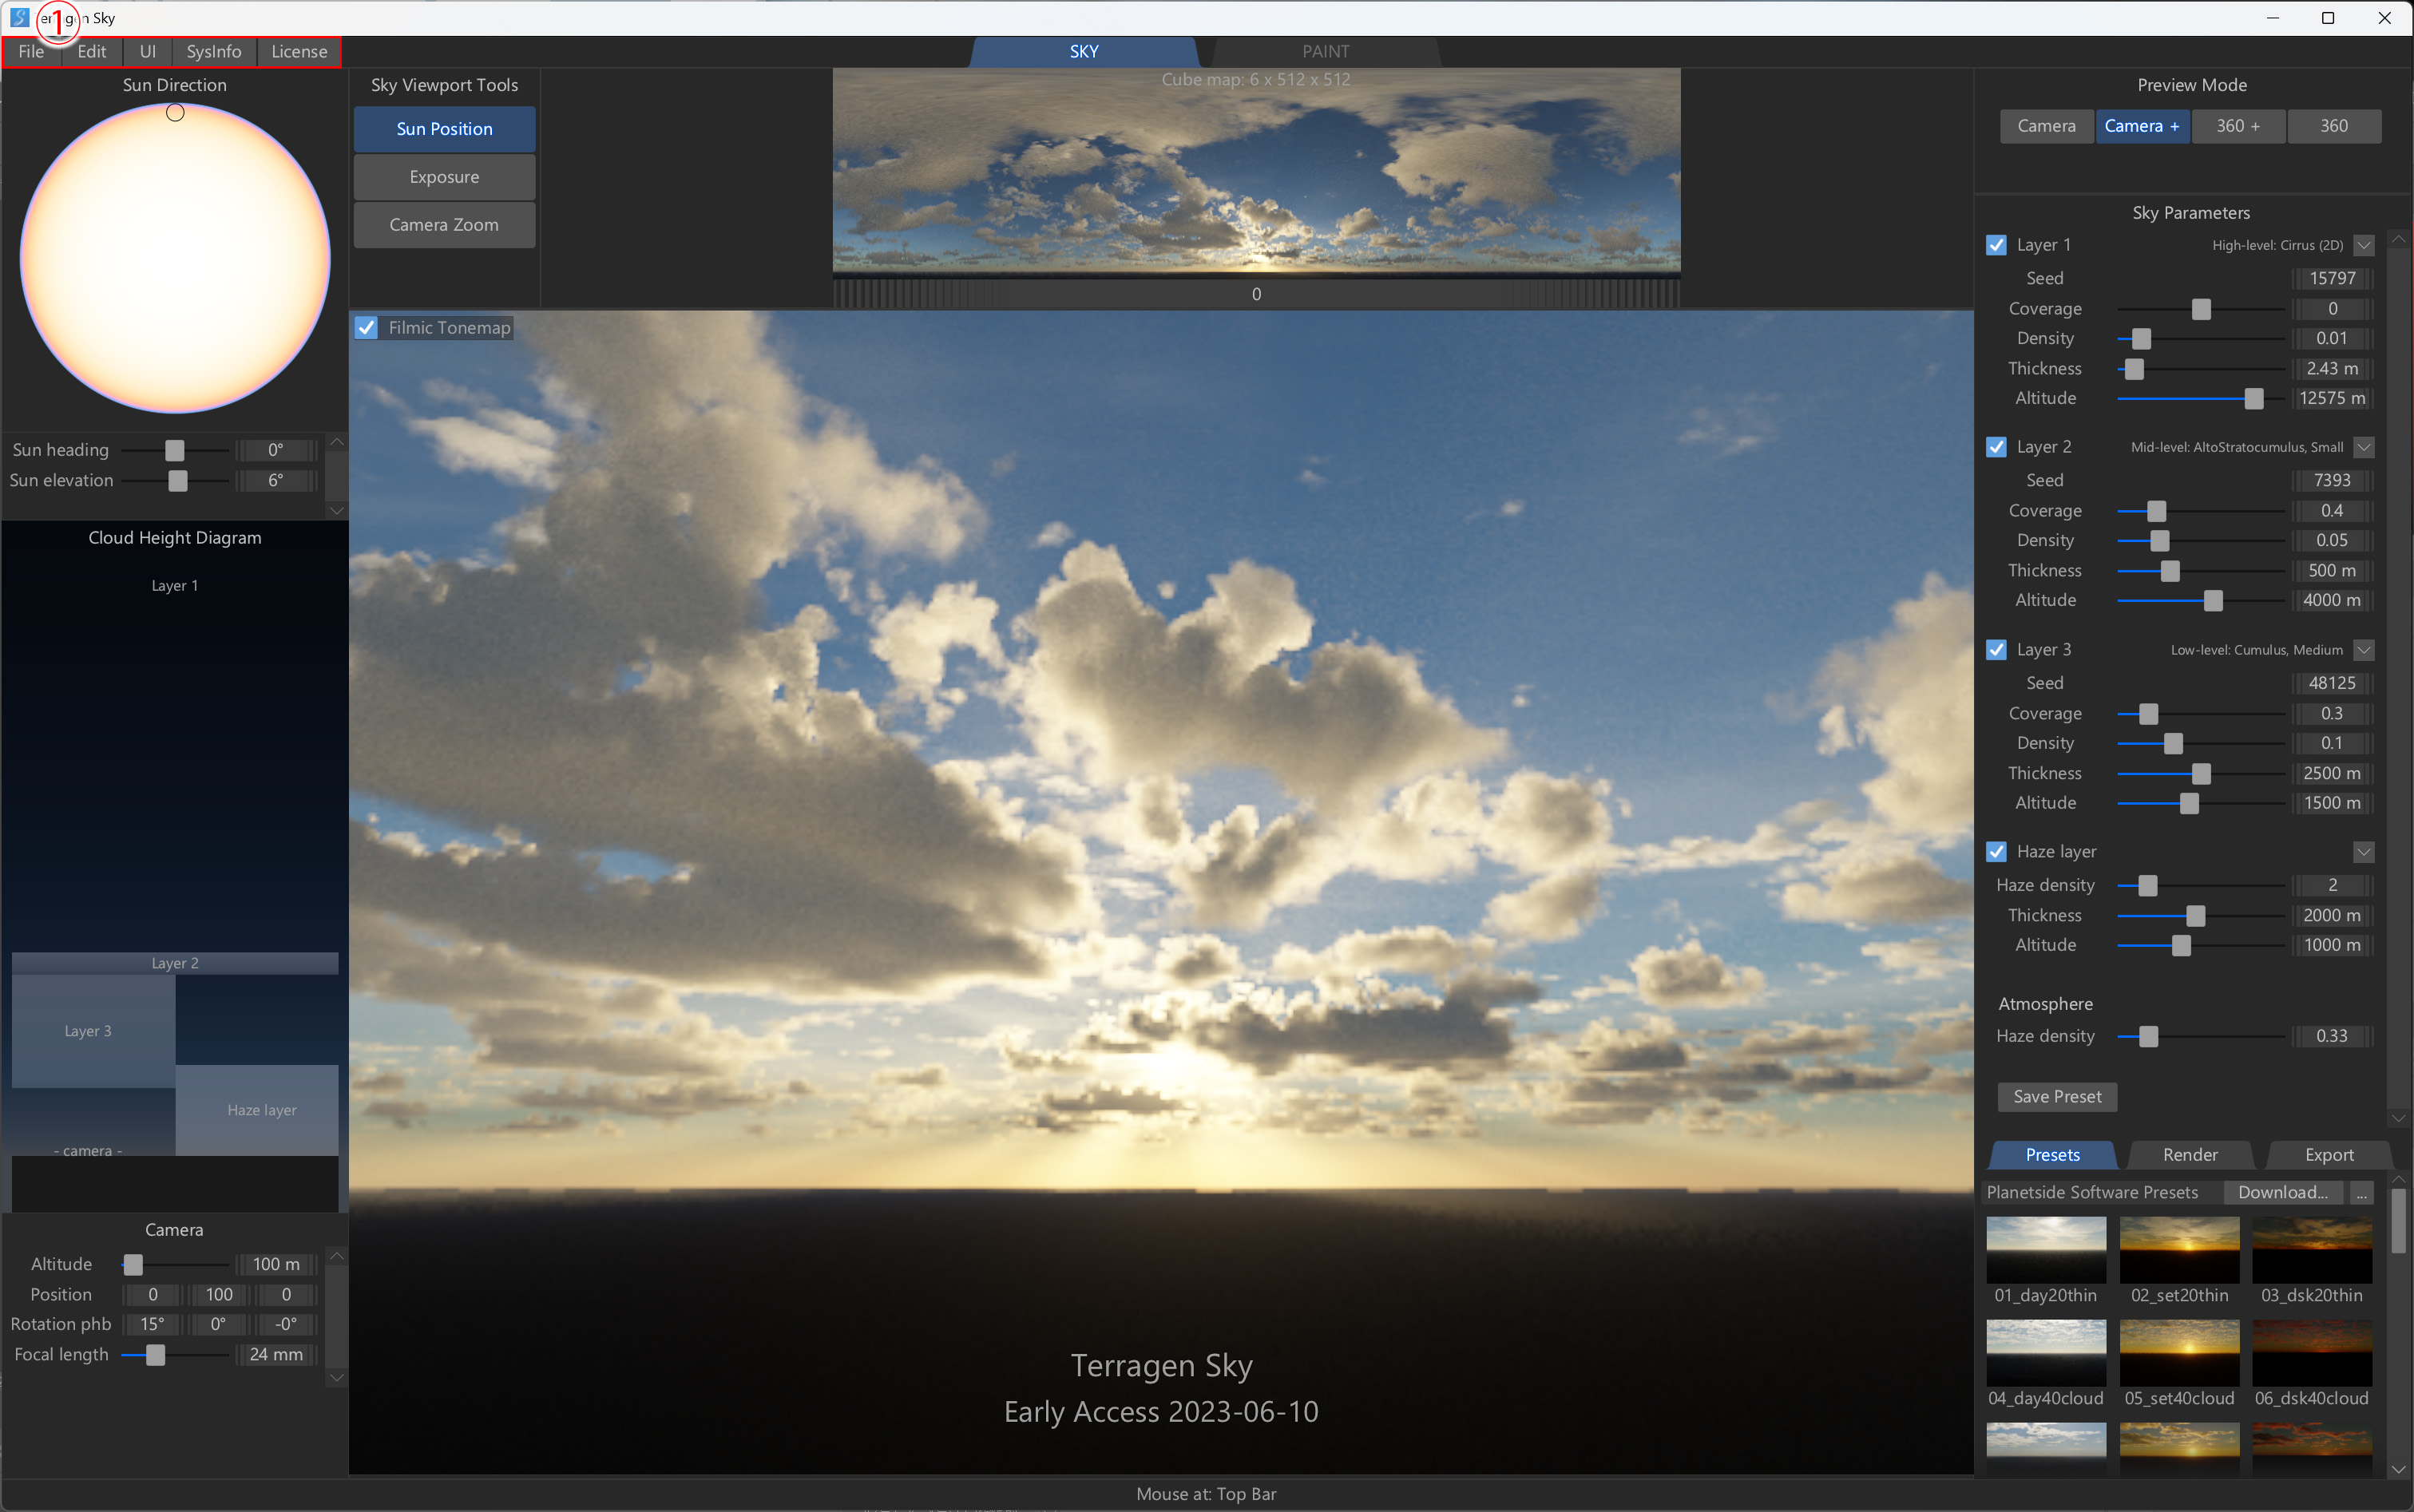Click the Save Preset button
The image size is (2414, 1512).
pos(2057,1096)
